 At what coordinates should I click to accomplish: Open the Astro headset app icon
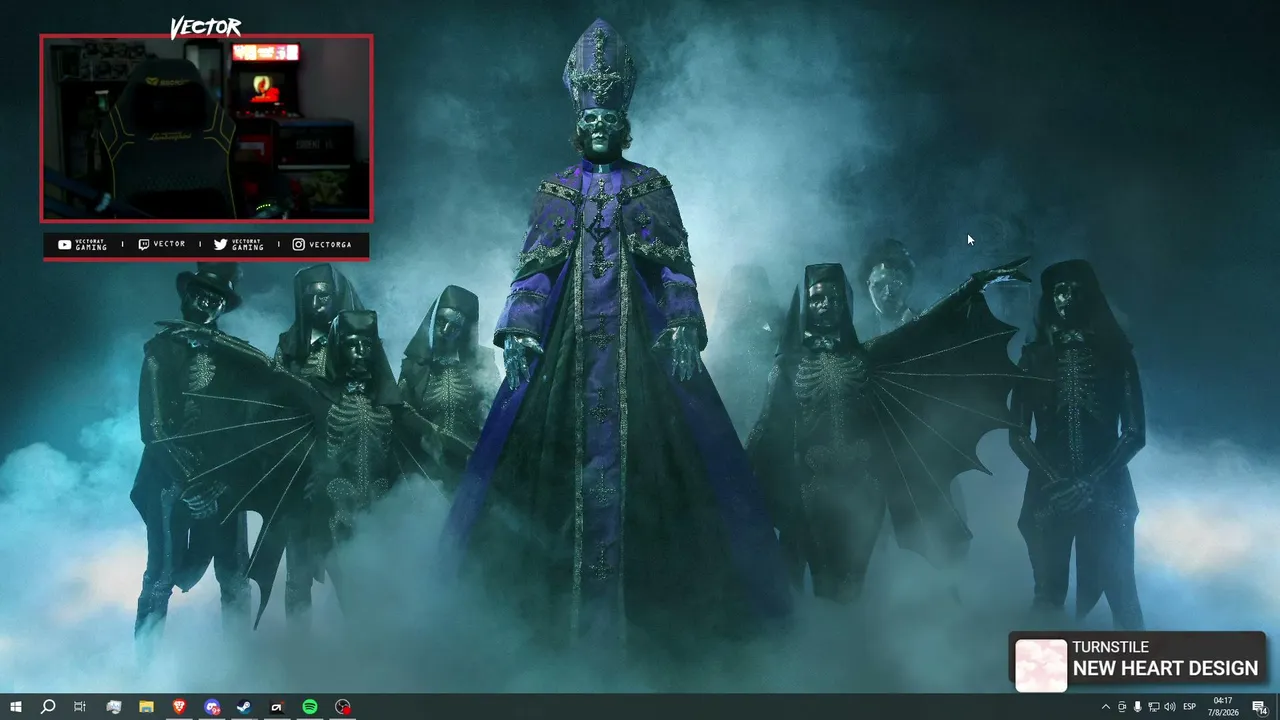click(x=277, y=707)
